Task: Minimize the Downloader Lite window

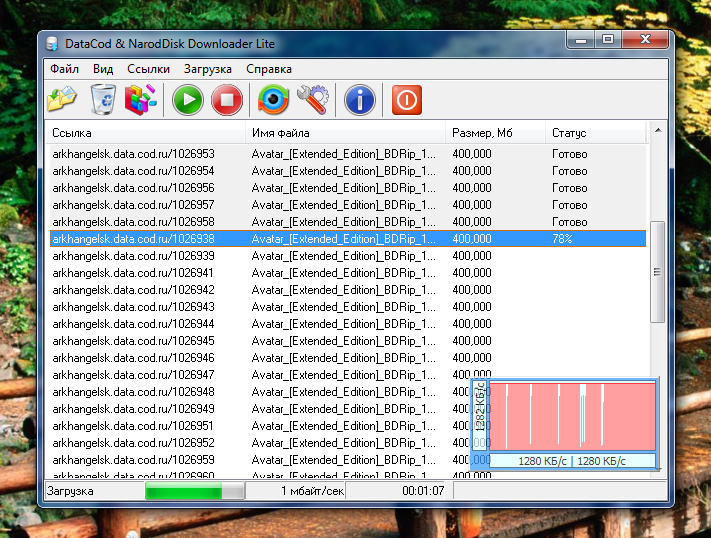Action: coord(581,40)
